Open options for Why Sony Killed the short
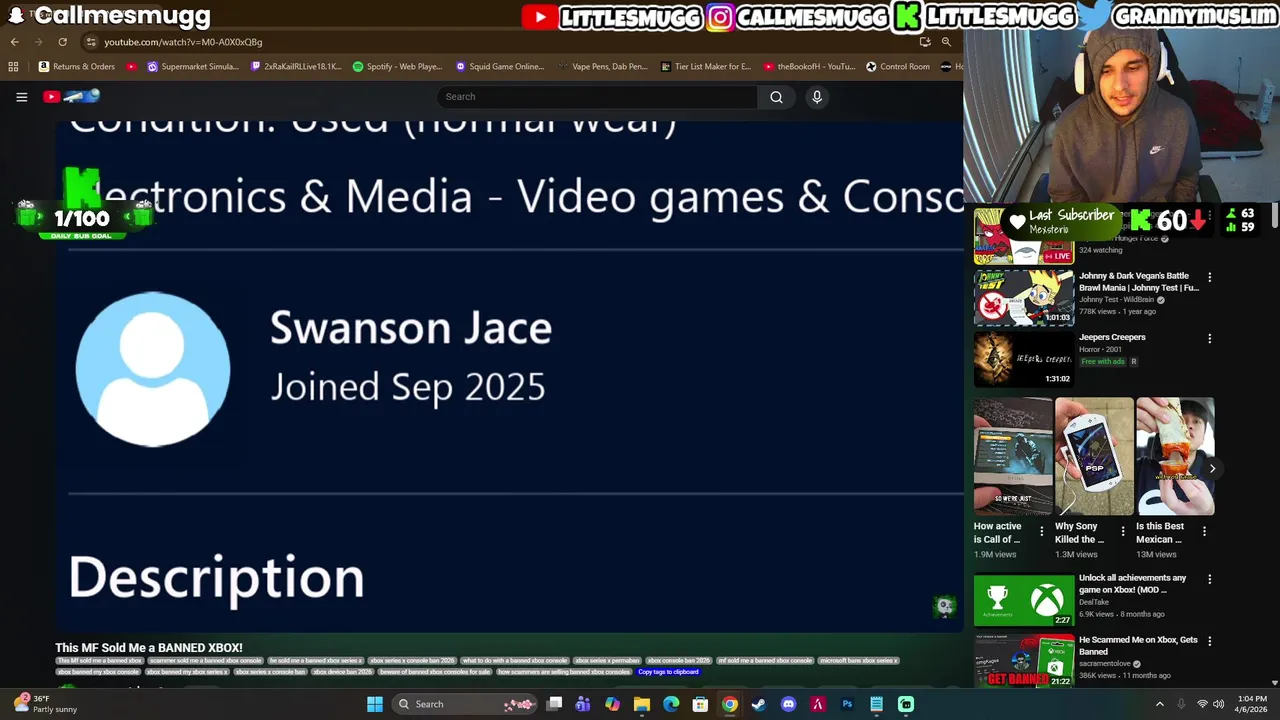1280x720 pixels. 1122,532
